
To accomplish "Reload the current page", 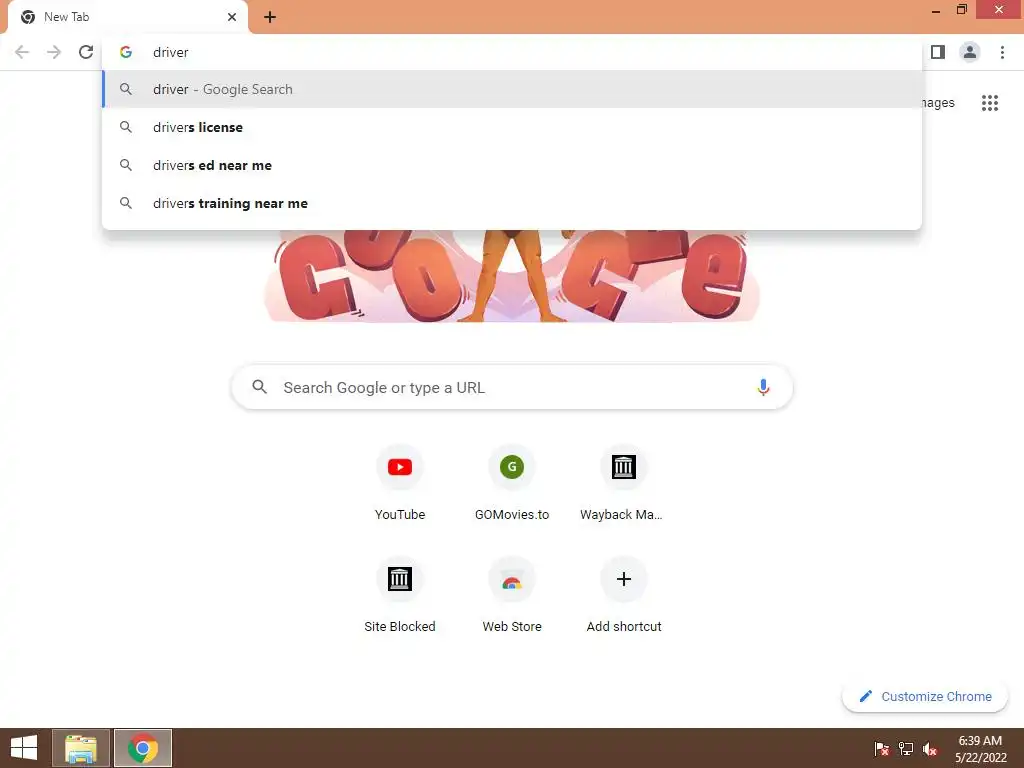I will click(86, 52).
